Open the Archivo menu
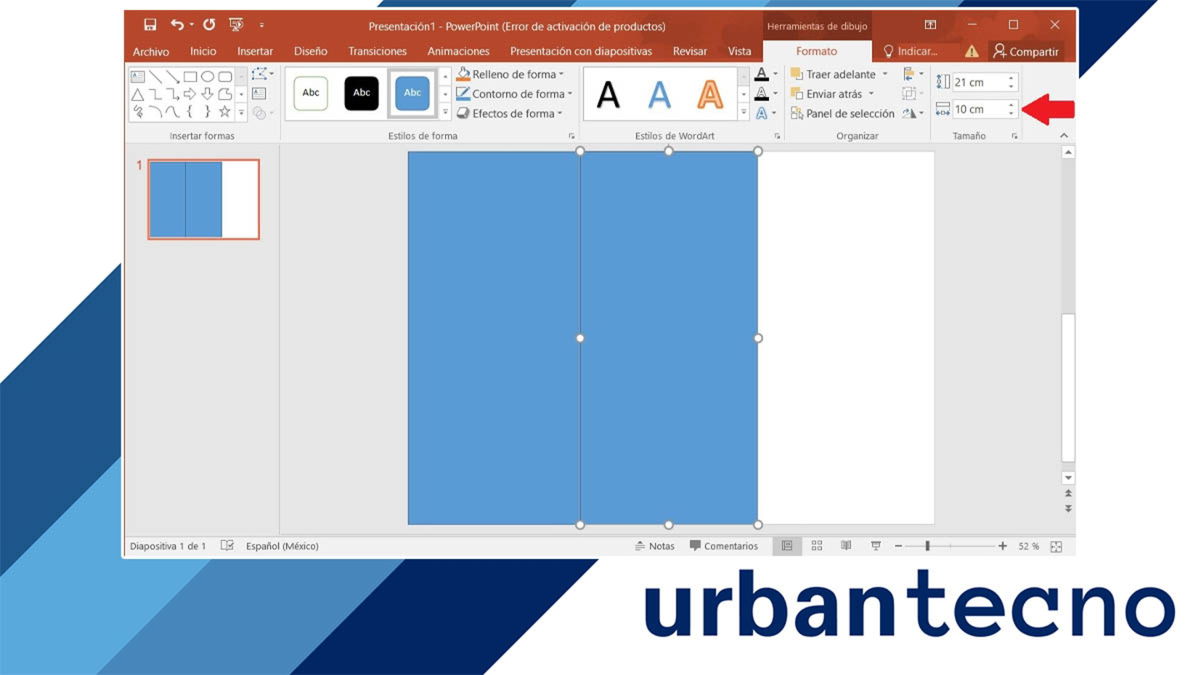1200x675 pixels. tap(151, 51)
